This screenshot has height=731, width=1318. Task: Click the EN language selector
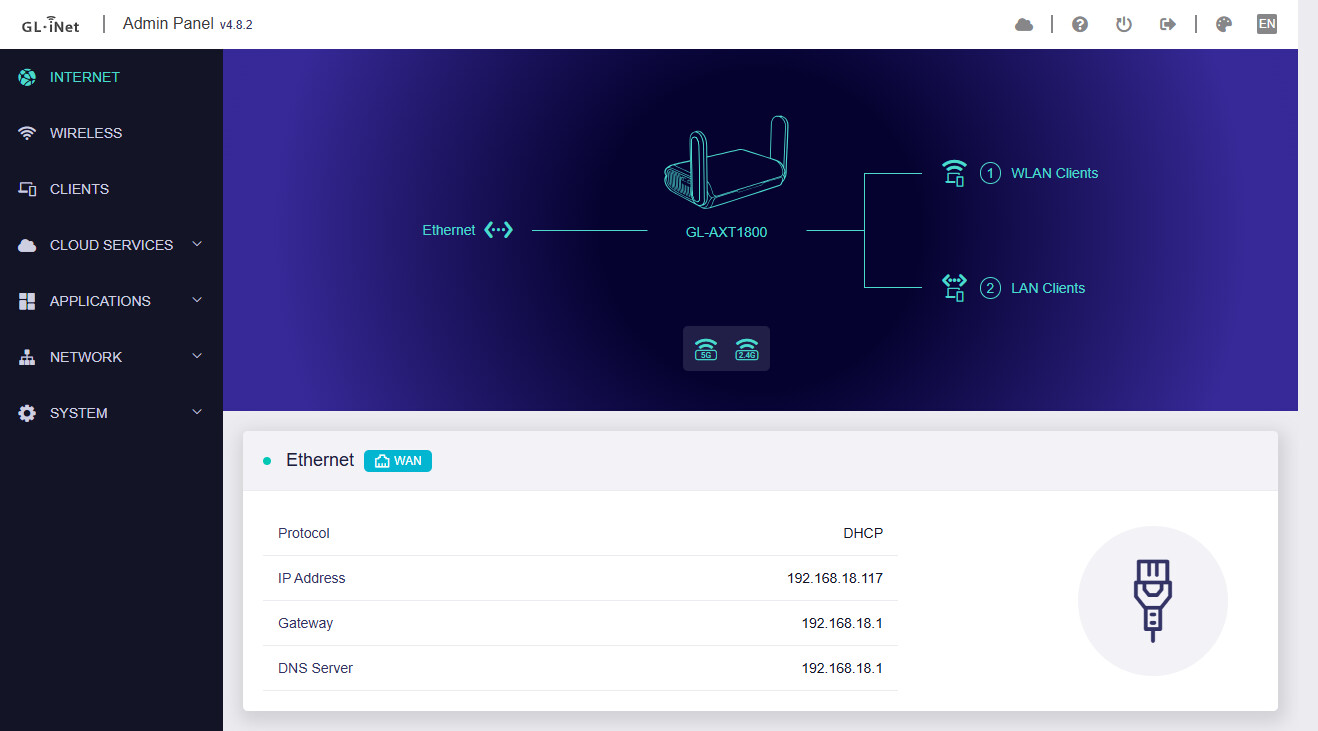click(1266, 24)
